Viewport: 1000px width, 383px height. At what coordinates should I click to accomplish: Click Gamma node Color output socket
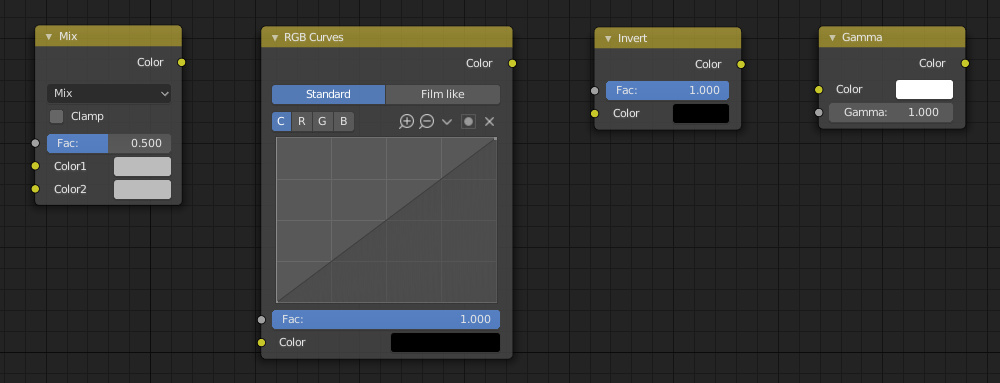[x=965, y=63]
